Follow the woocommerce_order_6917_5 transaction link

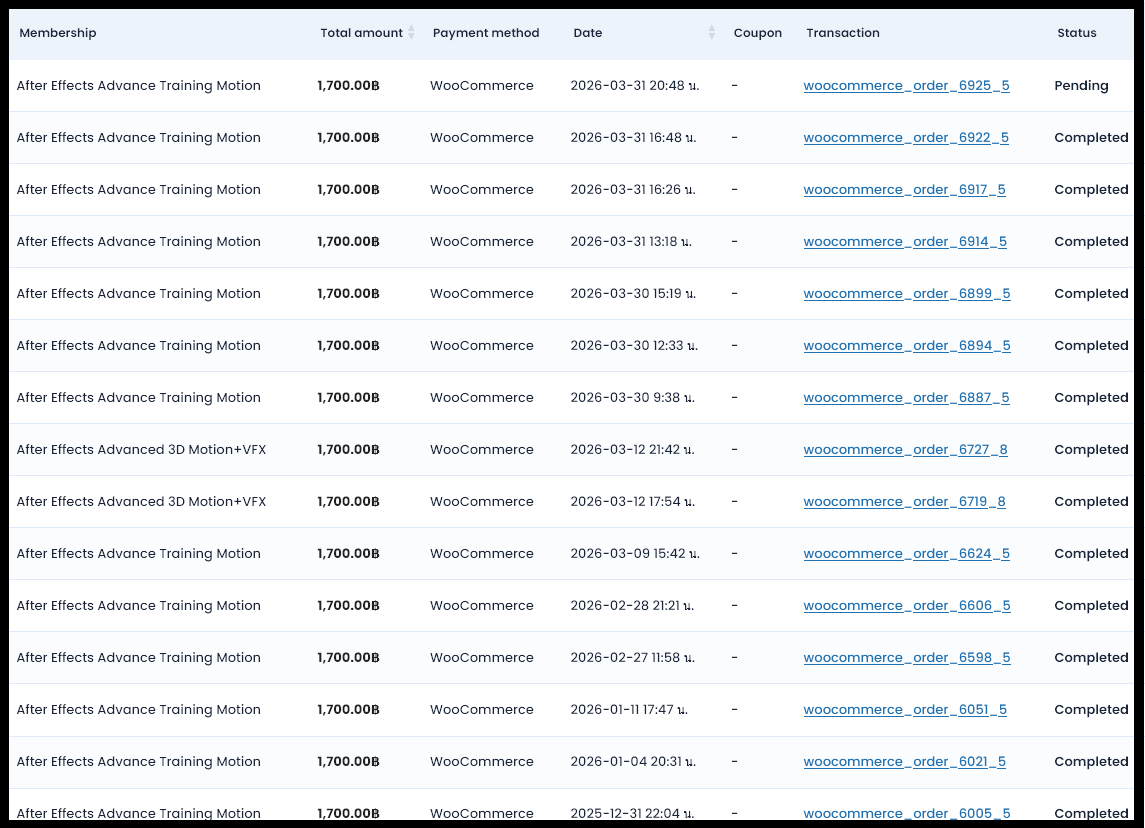click(x=904, y=190)
